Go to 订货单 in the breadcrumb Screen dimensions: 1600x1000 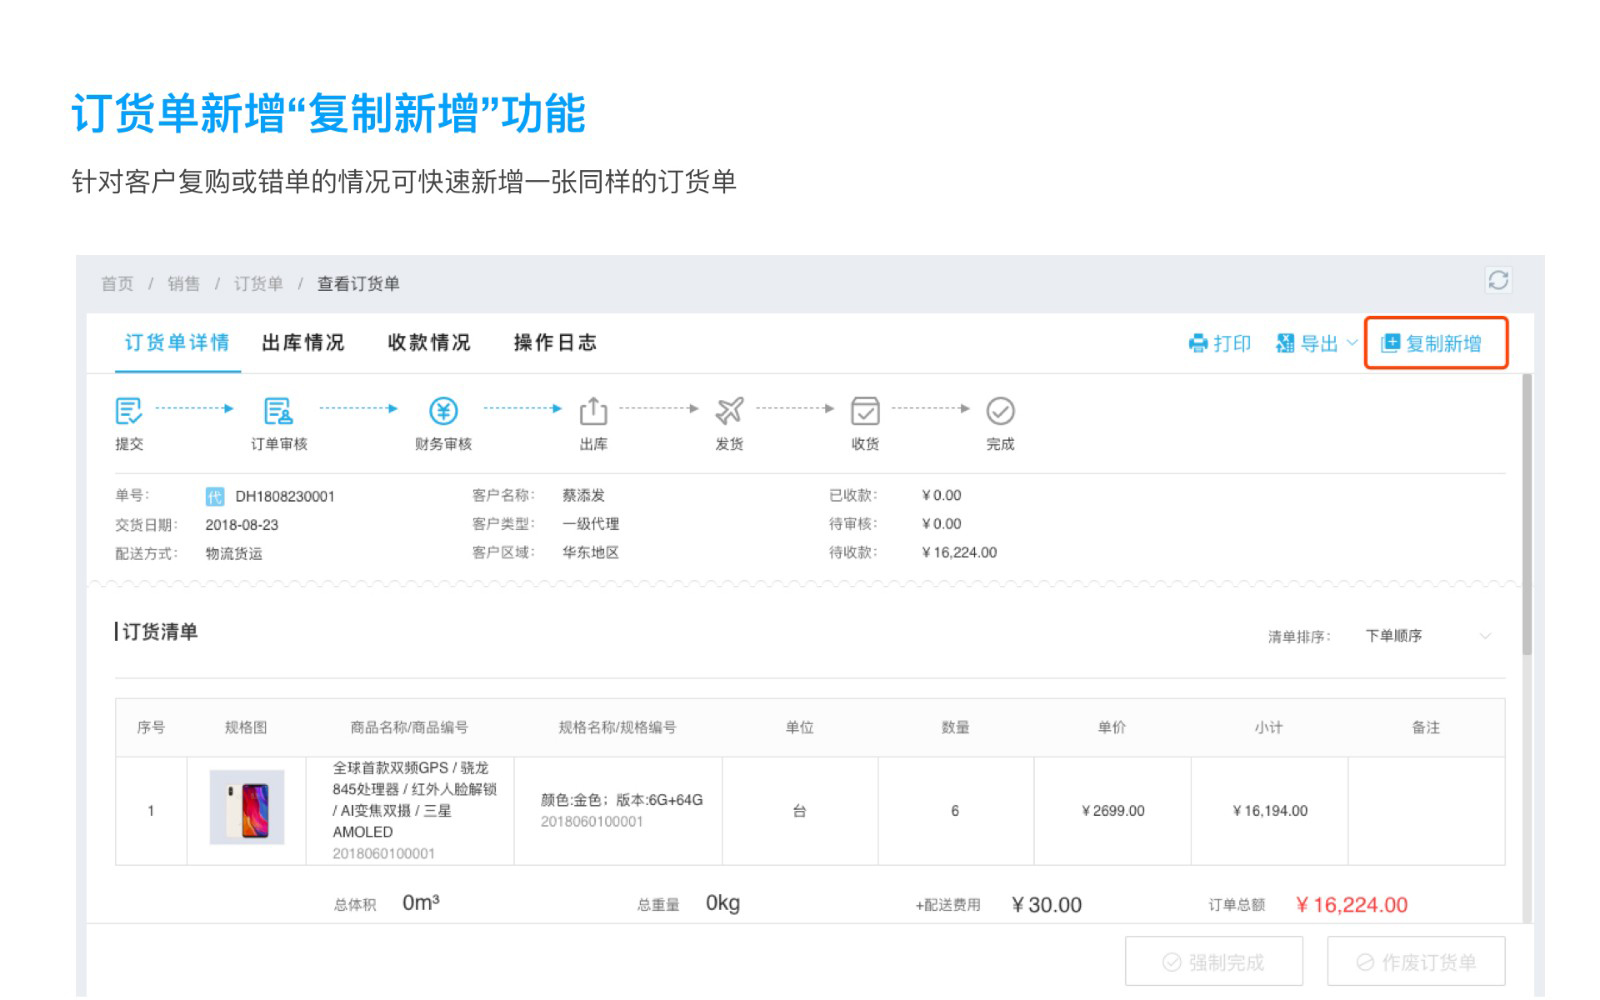click(258, 284)
